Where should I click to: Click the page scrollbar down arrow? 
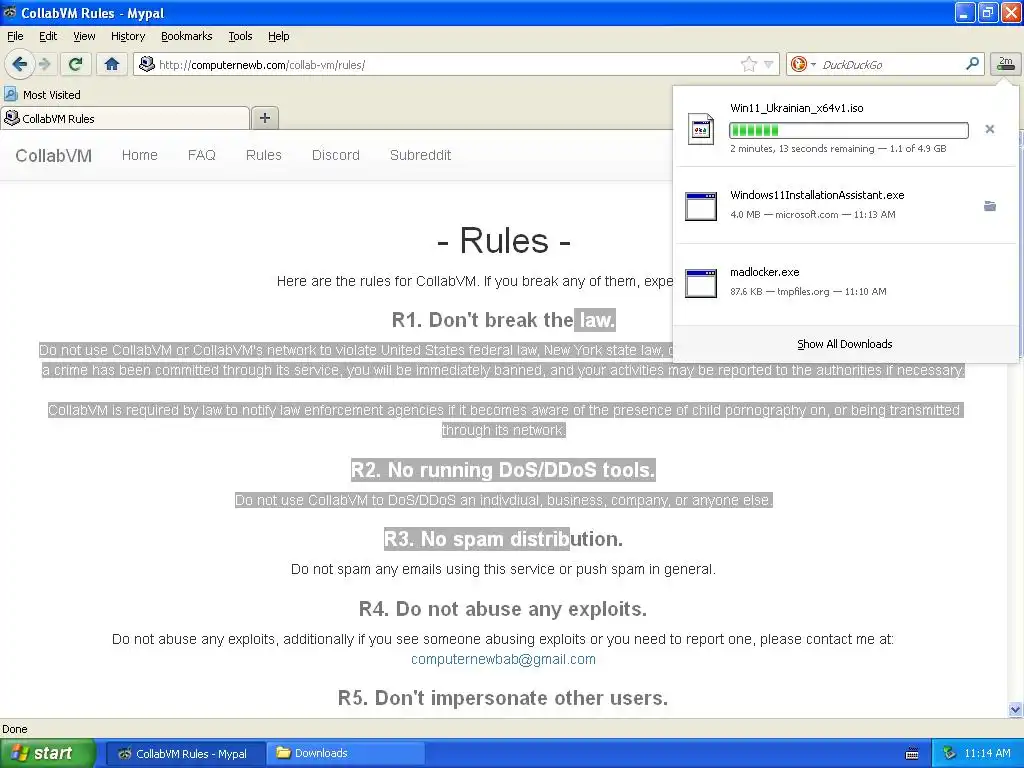pos(1015,709)
